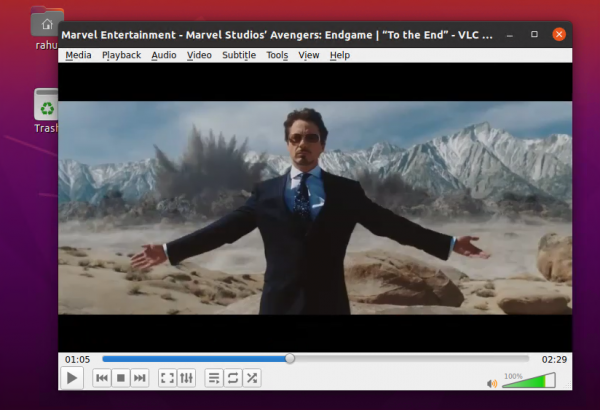
Task: Skip to next media track
Action: click(140, 378)
